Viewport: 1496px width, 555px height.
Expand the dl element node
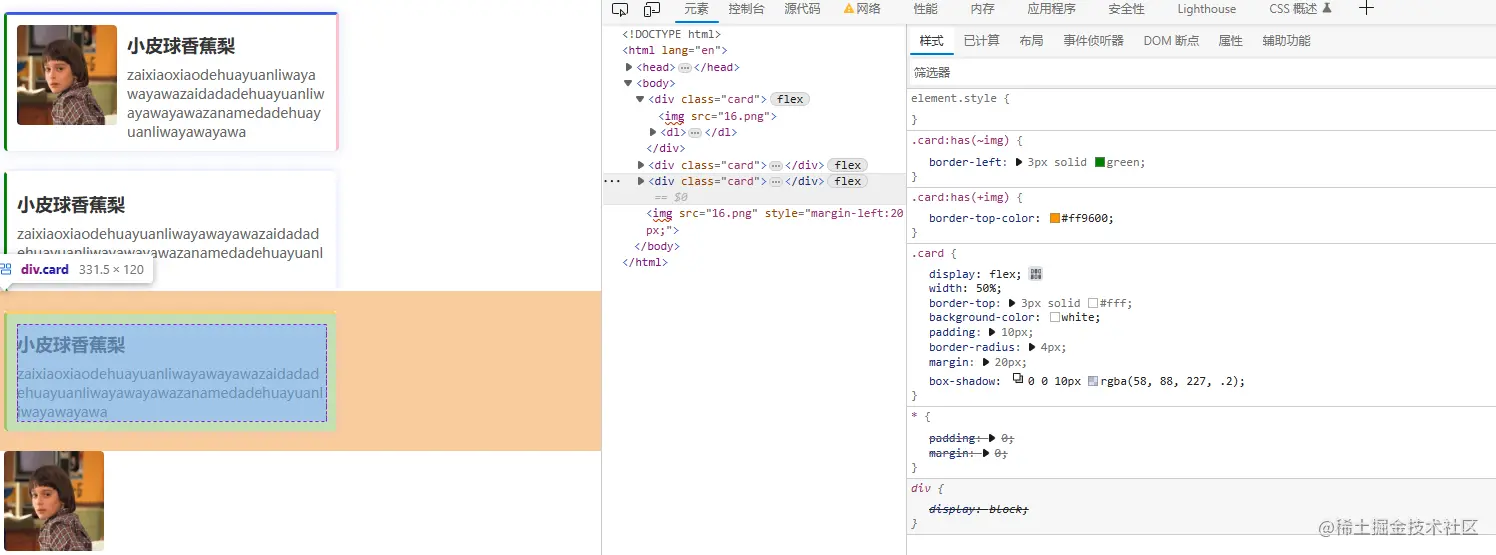pos(653,132)
